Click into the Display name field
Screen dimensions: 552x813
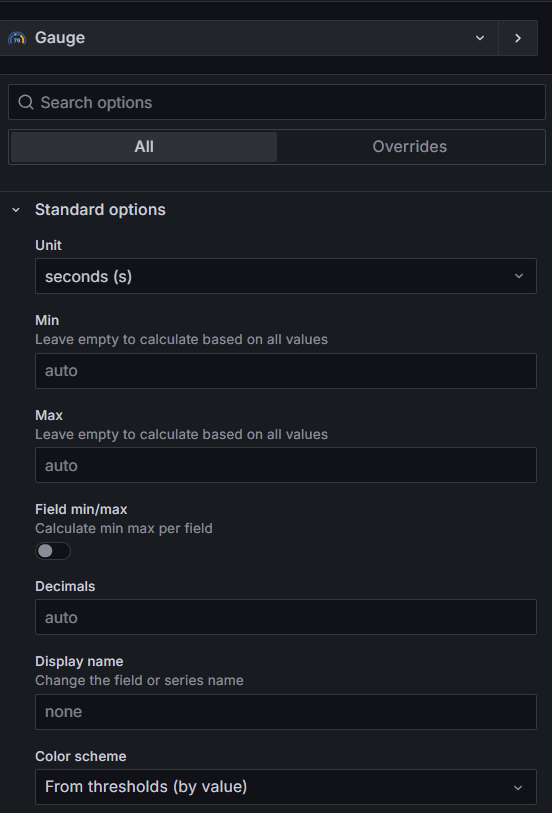[286, 712]
